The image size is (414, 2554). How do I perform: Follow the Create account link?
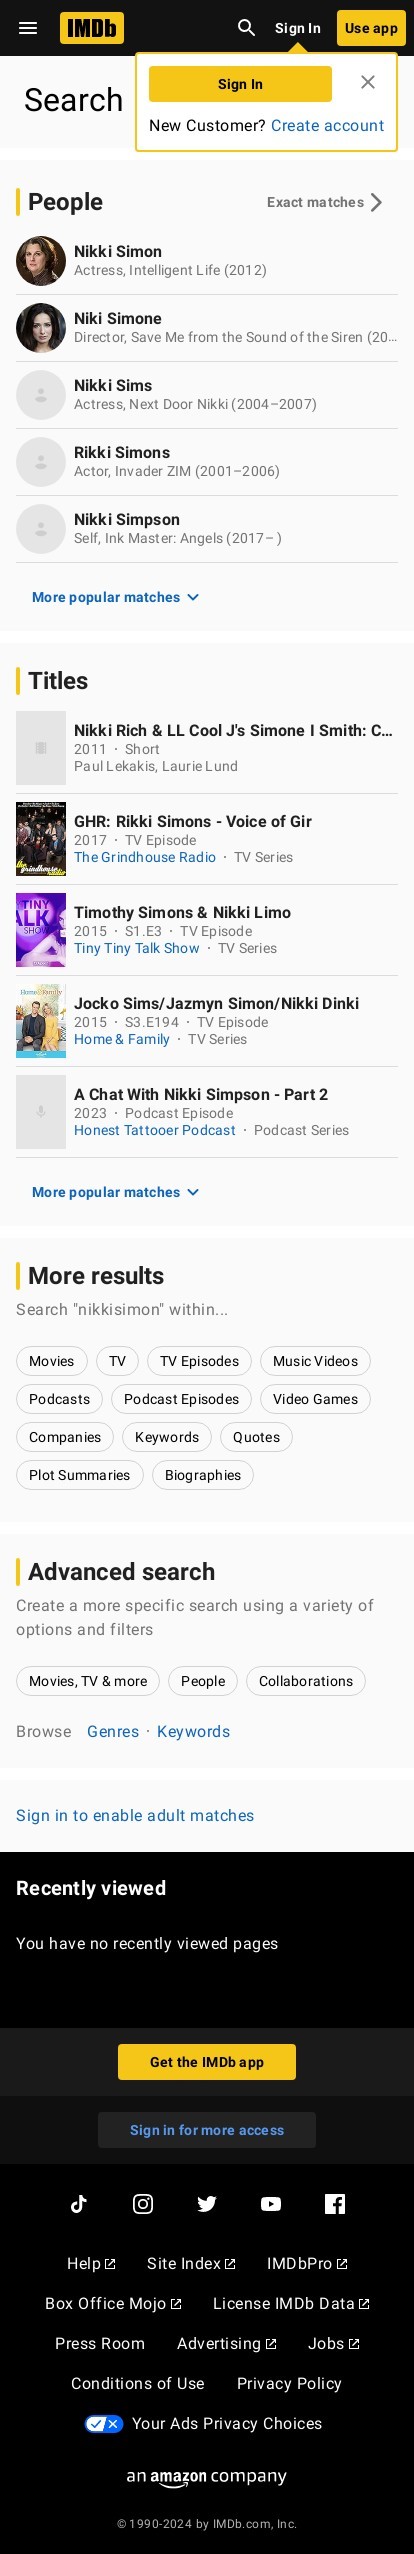click(x=327, y=125)
